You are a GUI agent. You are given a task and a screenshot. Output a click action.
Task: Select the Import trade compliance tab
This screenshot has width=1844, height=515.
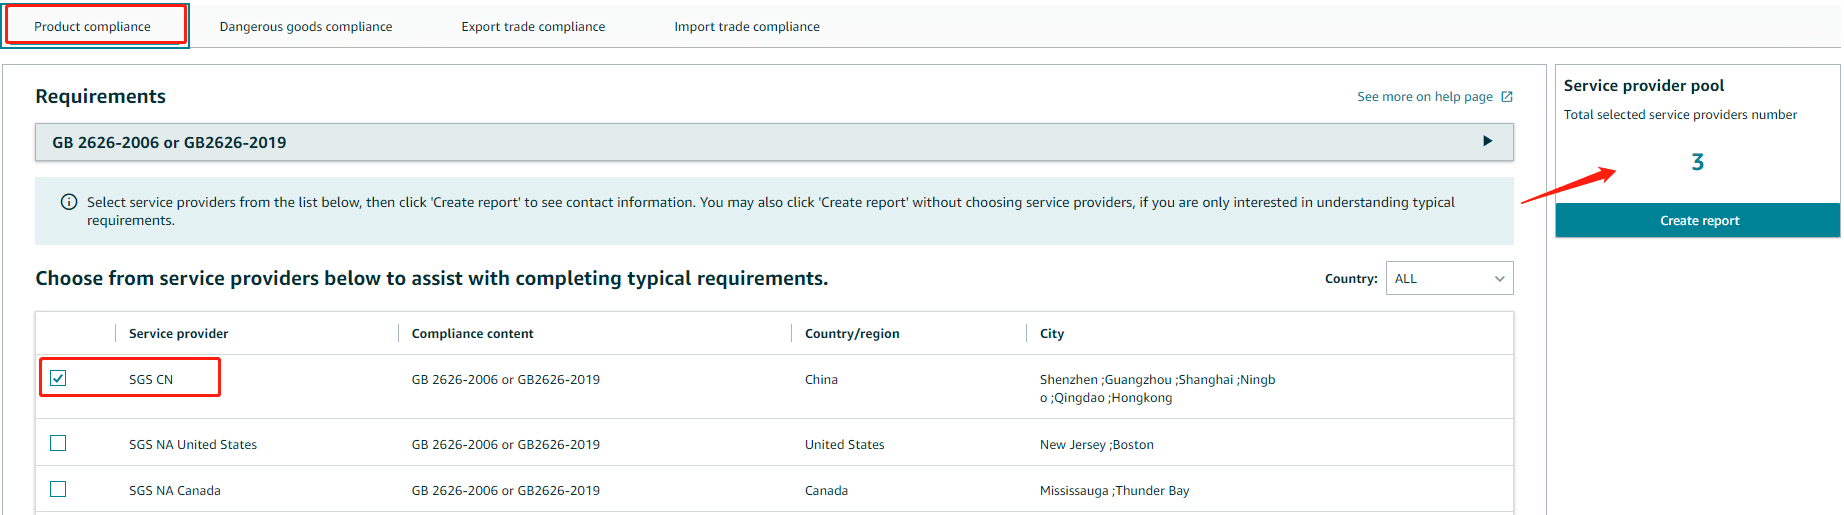pyautogui.click(x=747, y=27)
